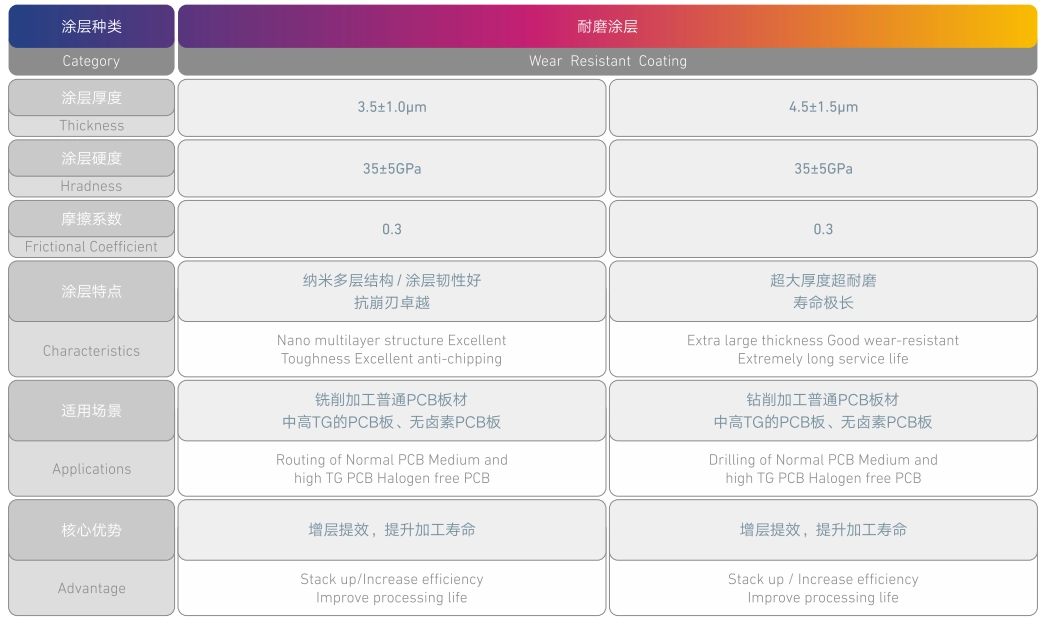Select the 4.5±1.5μm thickness value
The width and height of the screenshot is (1046, 630).
pyautogui.click(x=822, y=107)
